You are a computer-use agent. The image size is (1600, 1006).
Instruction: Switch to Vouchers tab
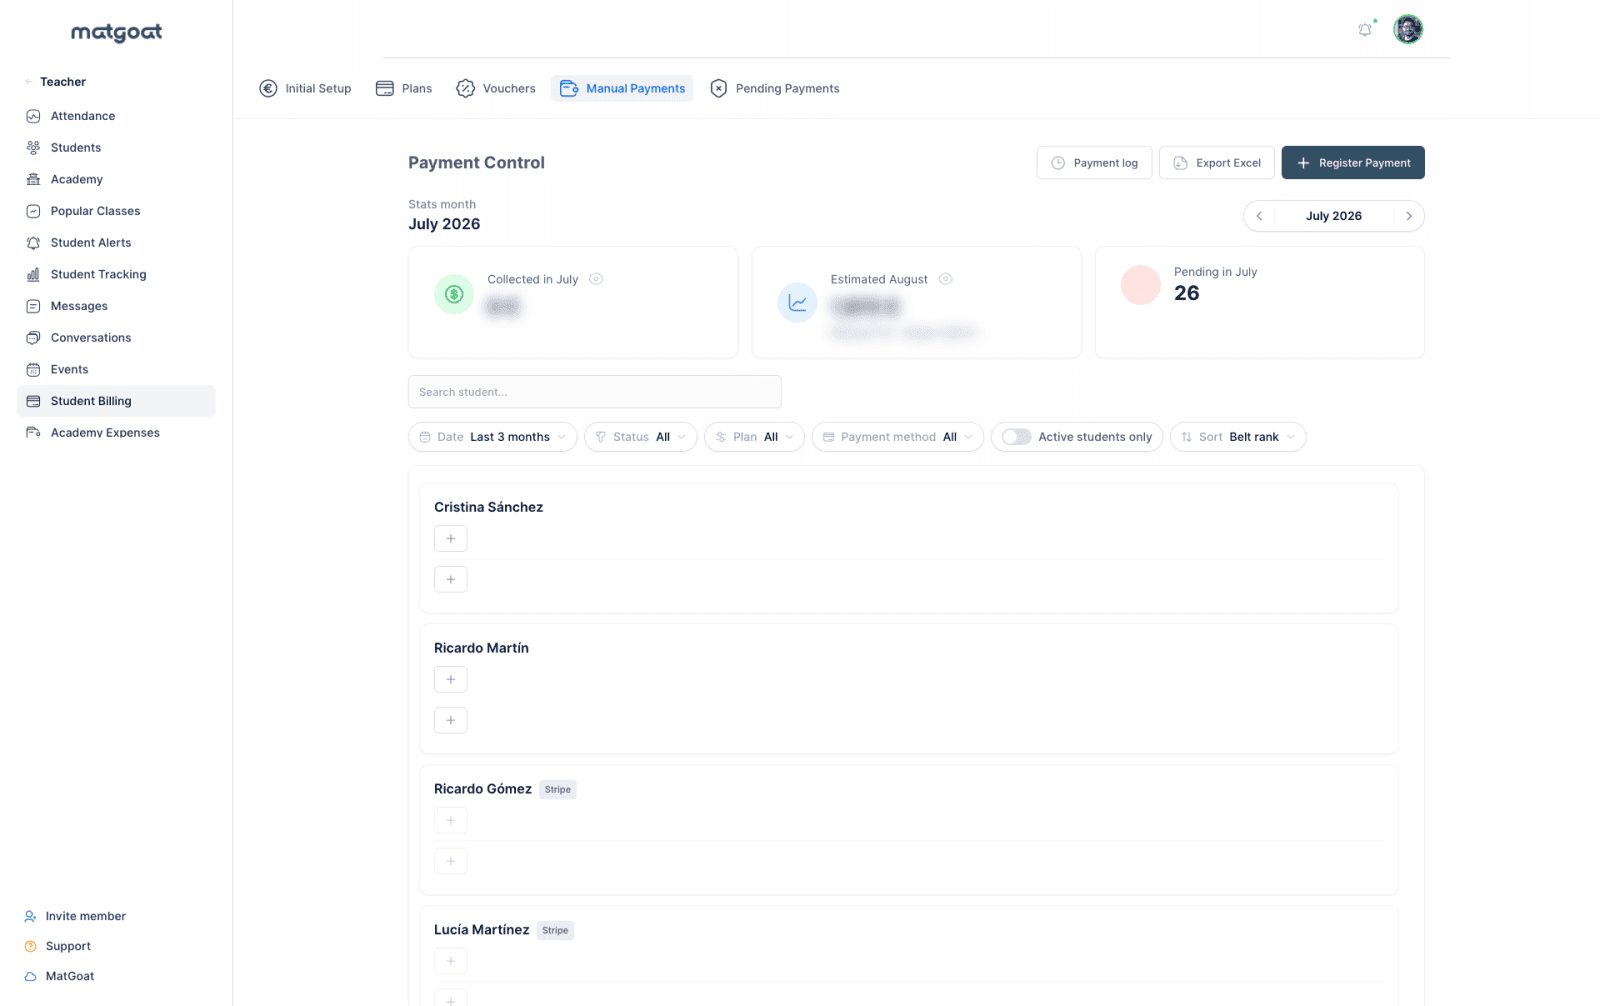pos(496,89)
